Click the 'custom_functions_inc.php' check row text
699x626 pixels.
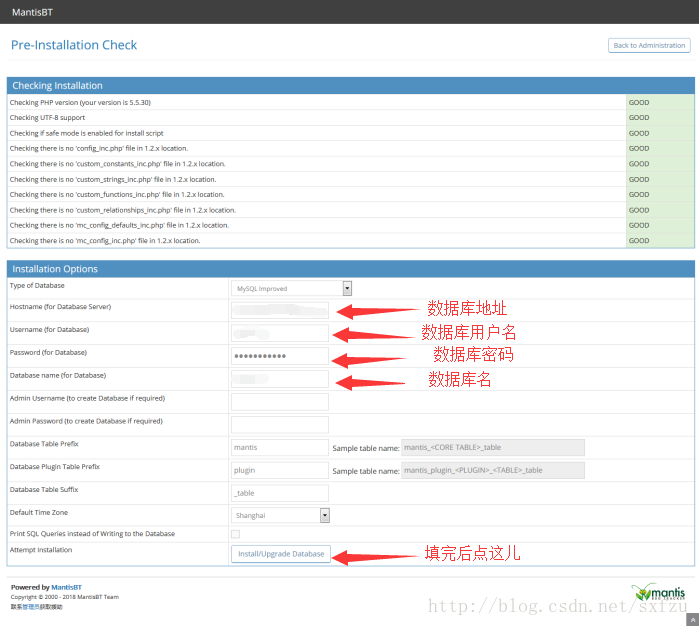coord(117,194)
